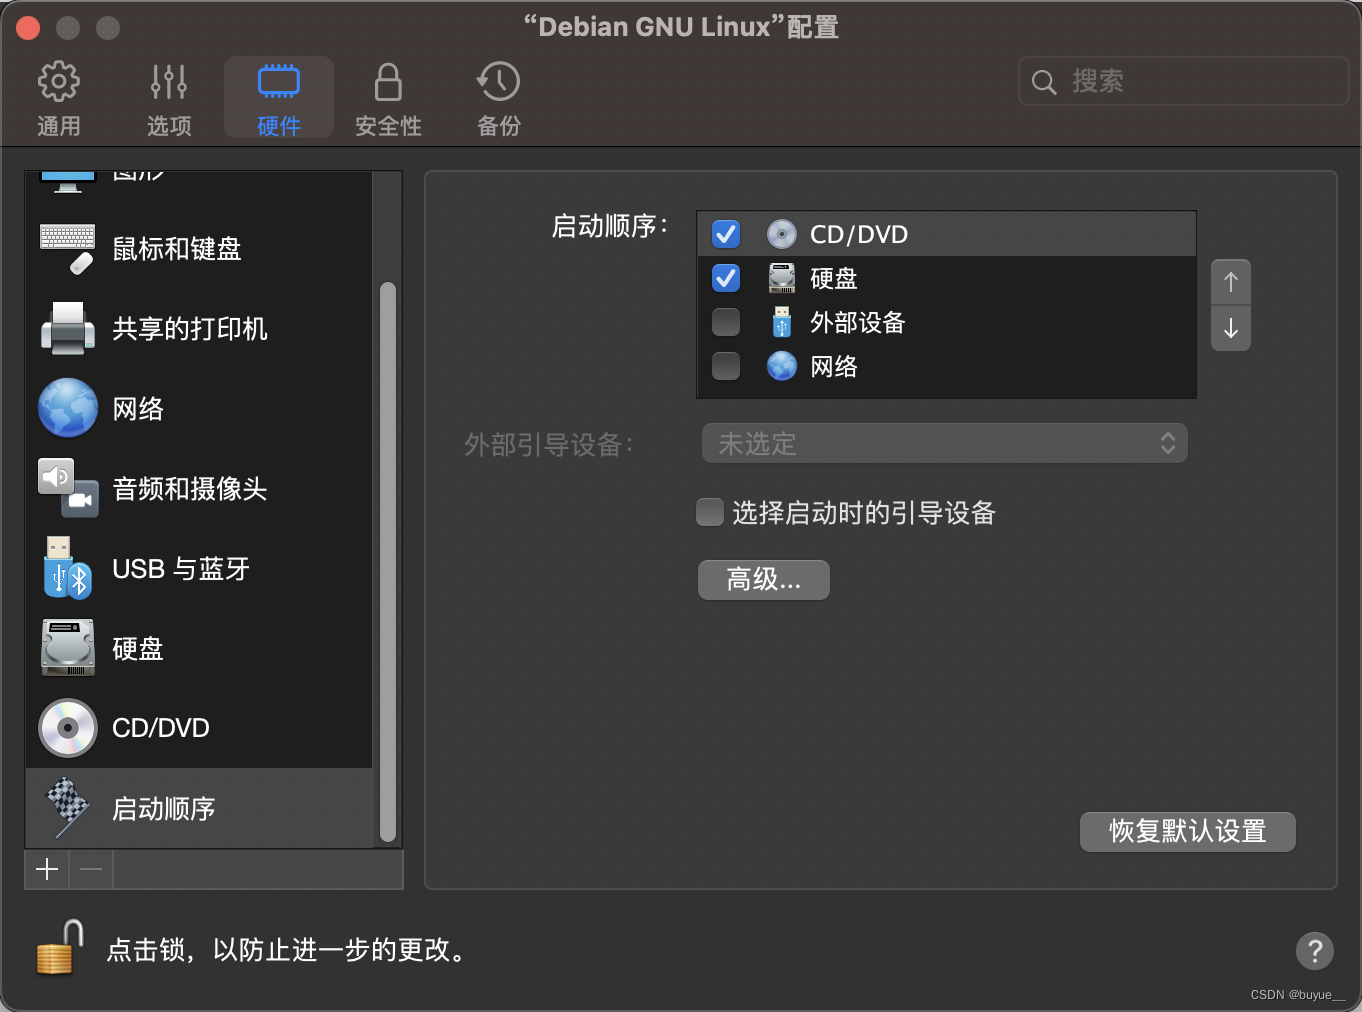Viewport: 1362px width, 1012px height.
Task: Click the speaker-camera icon for 音频和摄像头
Action: pos(68,488)
